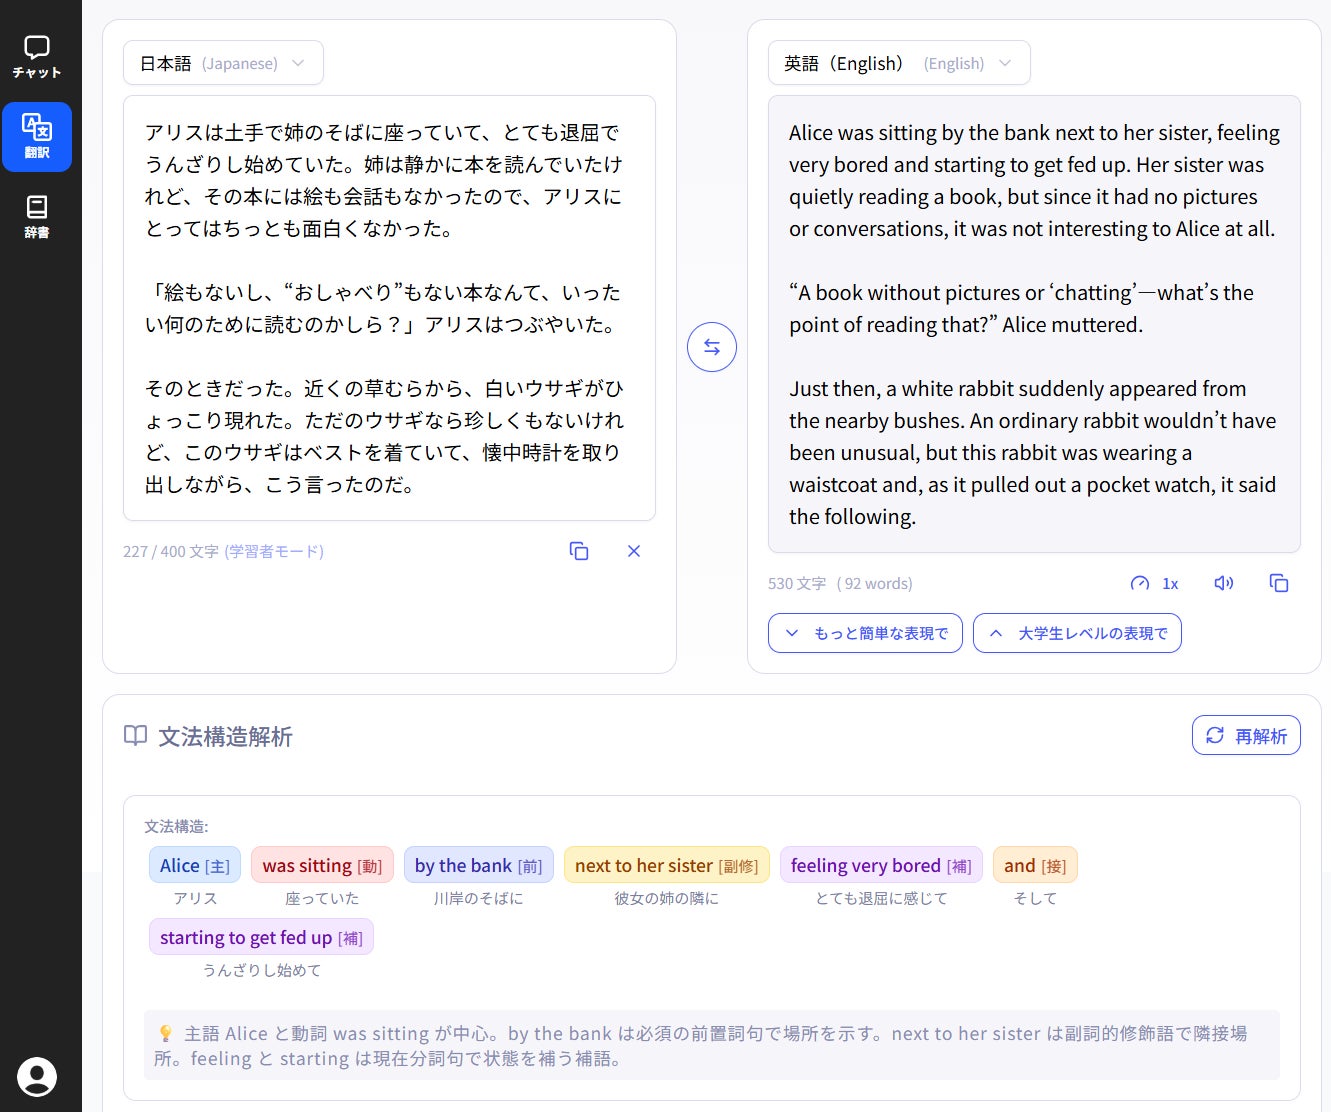The image size is (1331, 1112).
Task: Select the 'was sitting [動]' grammar chip
Action: [322, 866]
